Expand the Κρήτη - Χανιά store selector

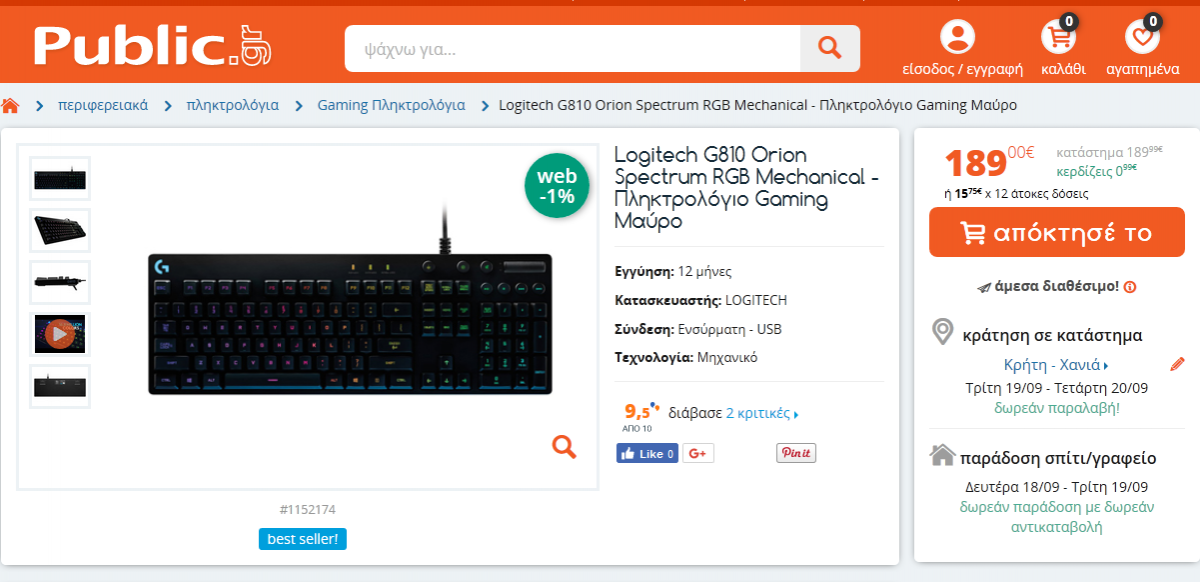1056,364
